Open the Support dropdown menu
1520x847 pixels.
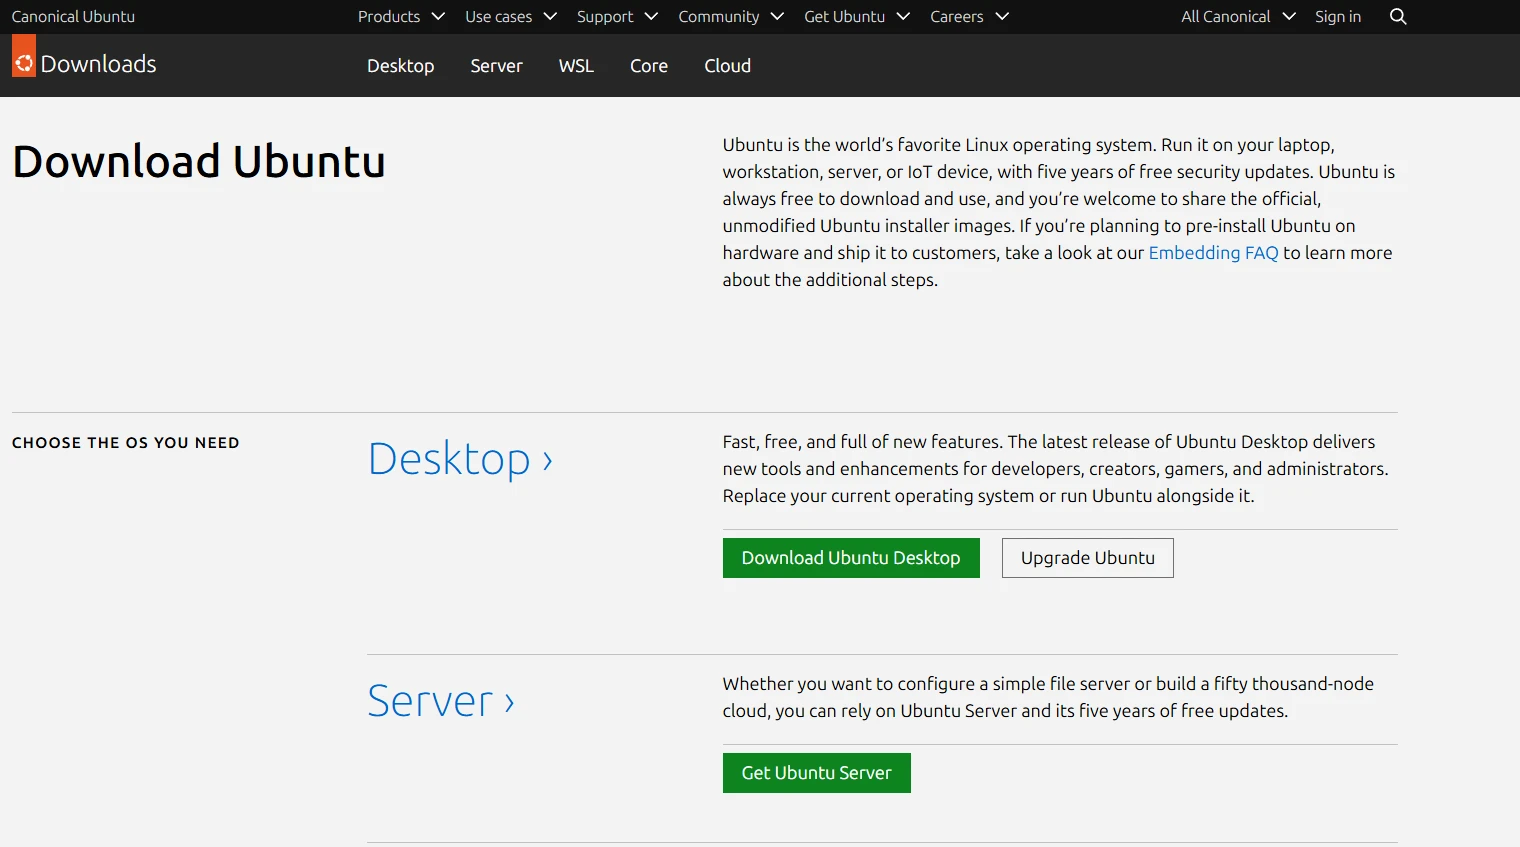click(617, 16)
